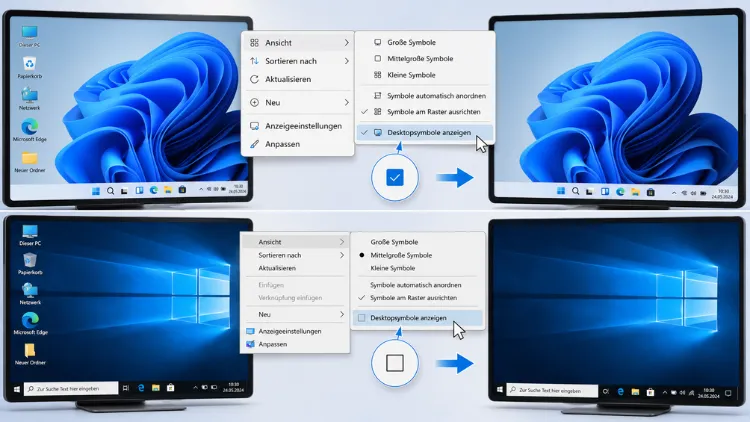Open taskbar clock on Windows 11 screen without desktop icons

pyautogui.click(x=723, y=194)
